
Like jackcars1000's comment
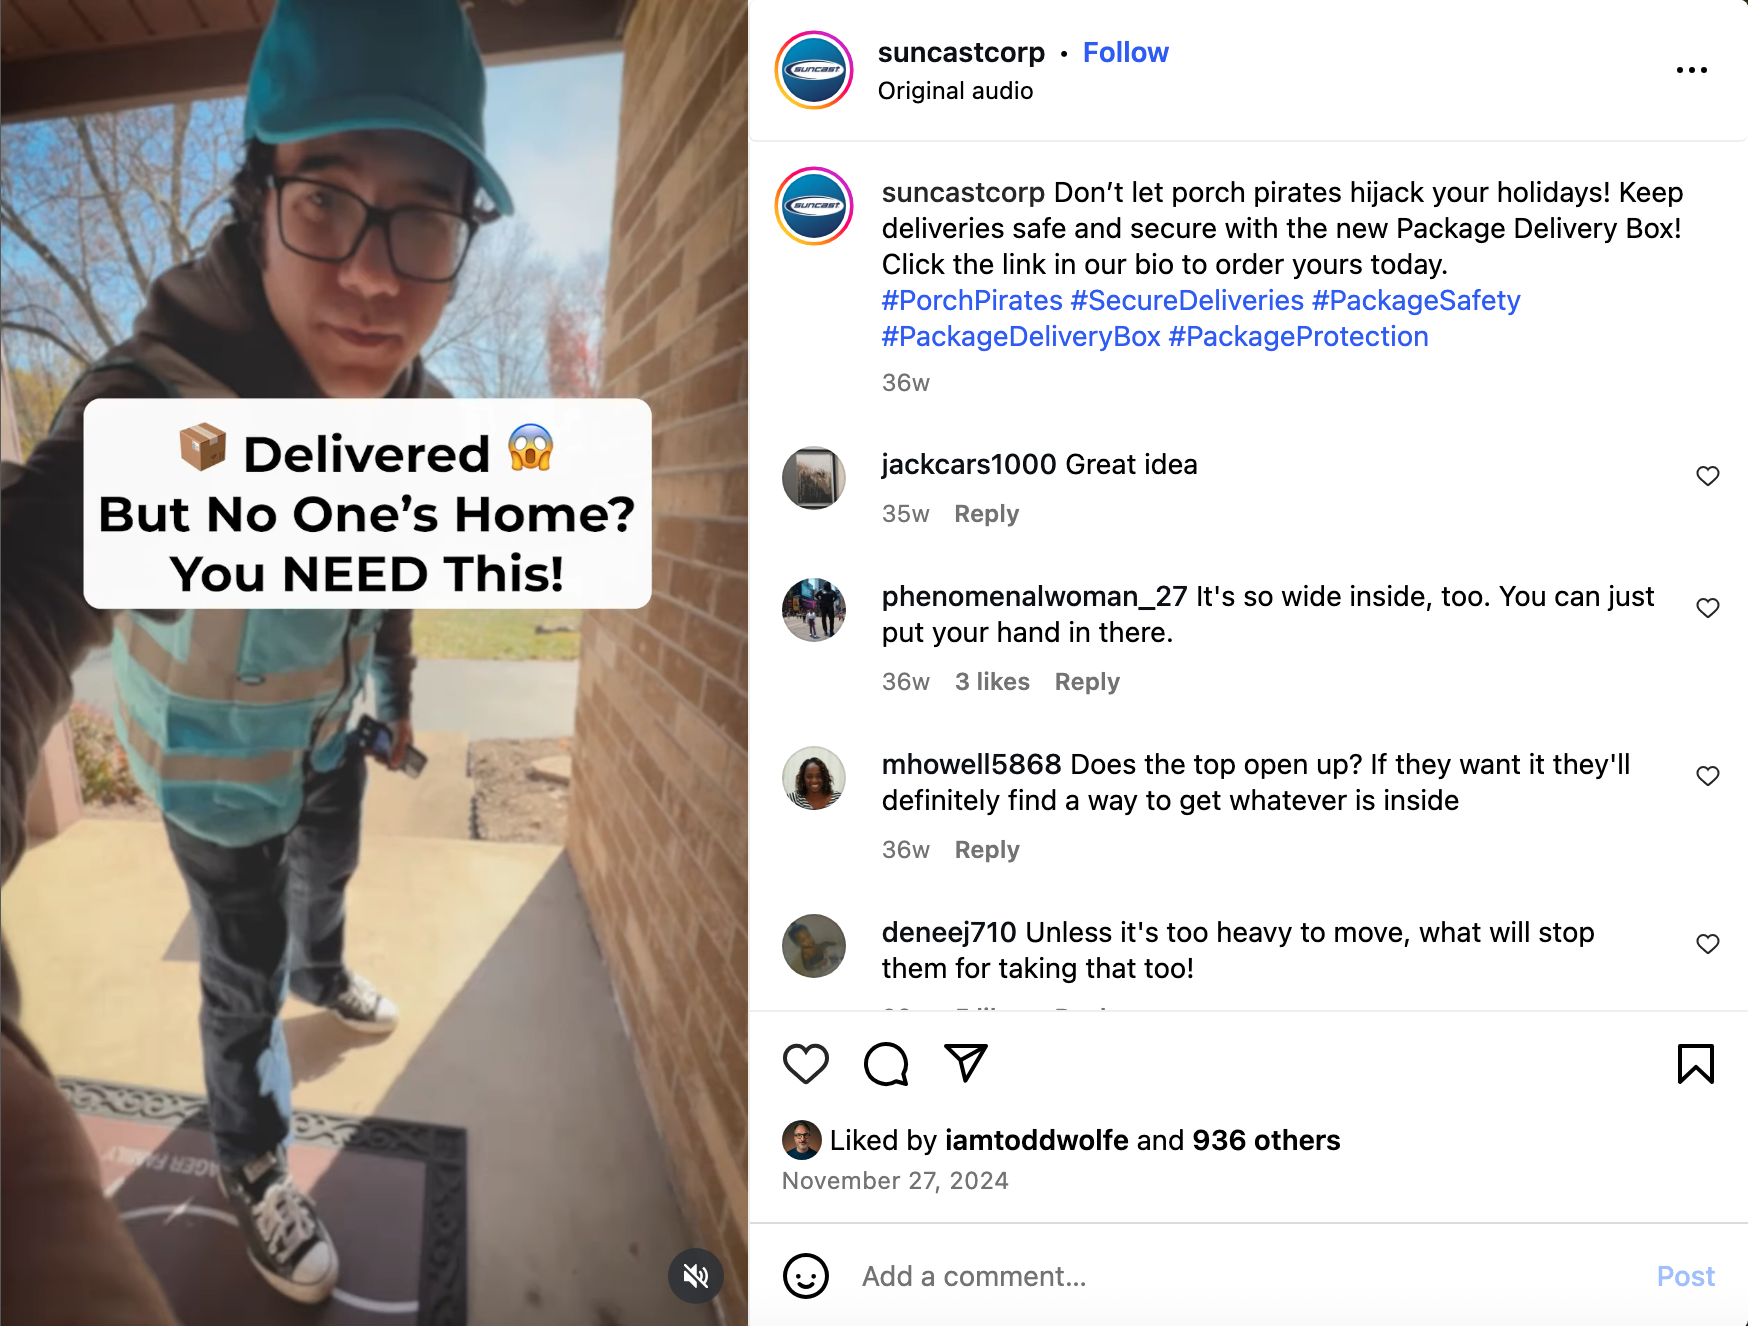pos(1708,476)
